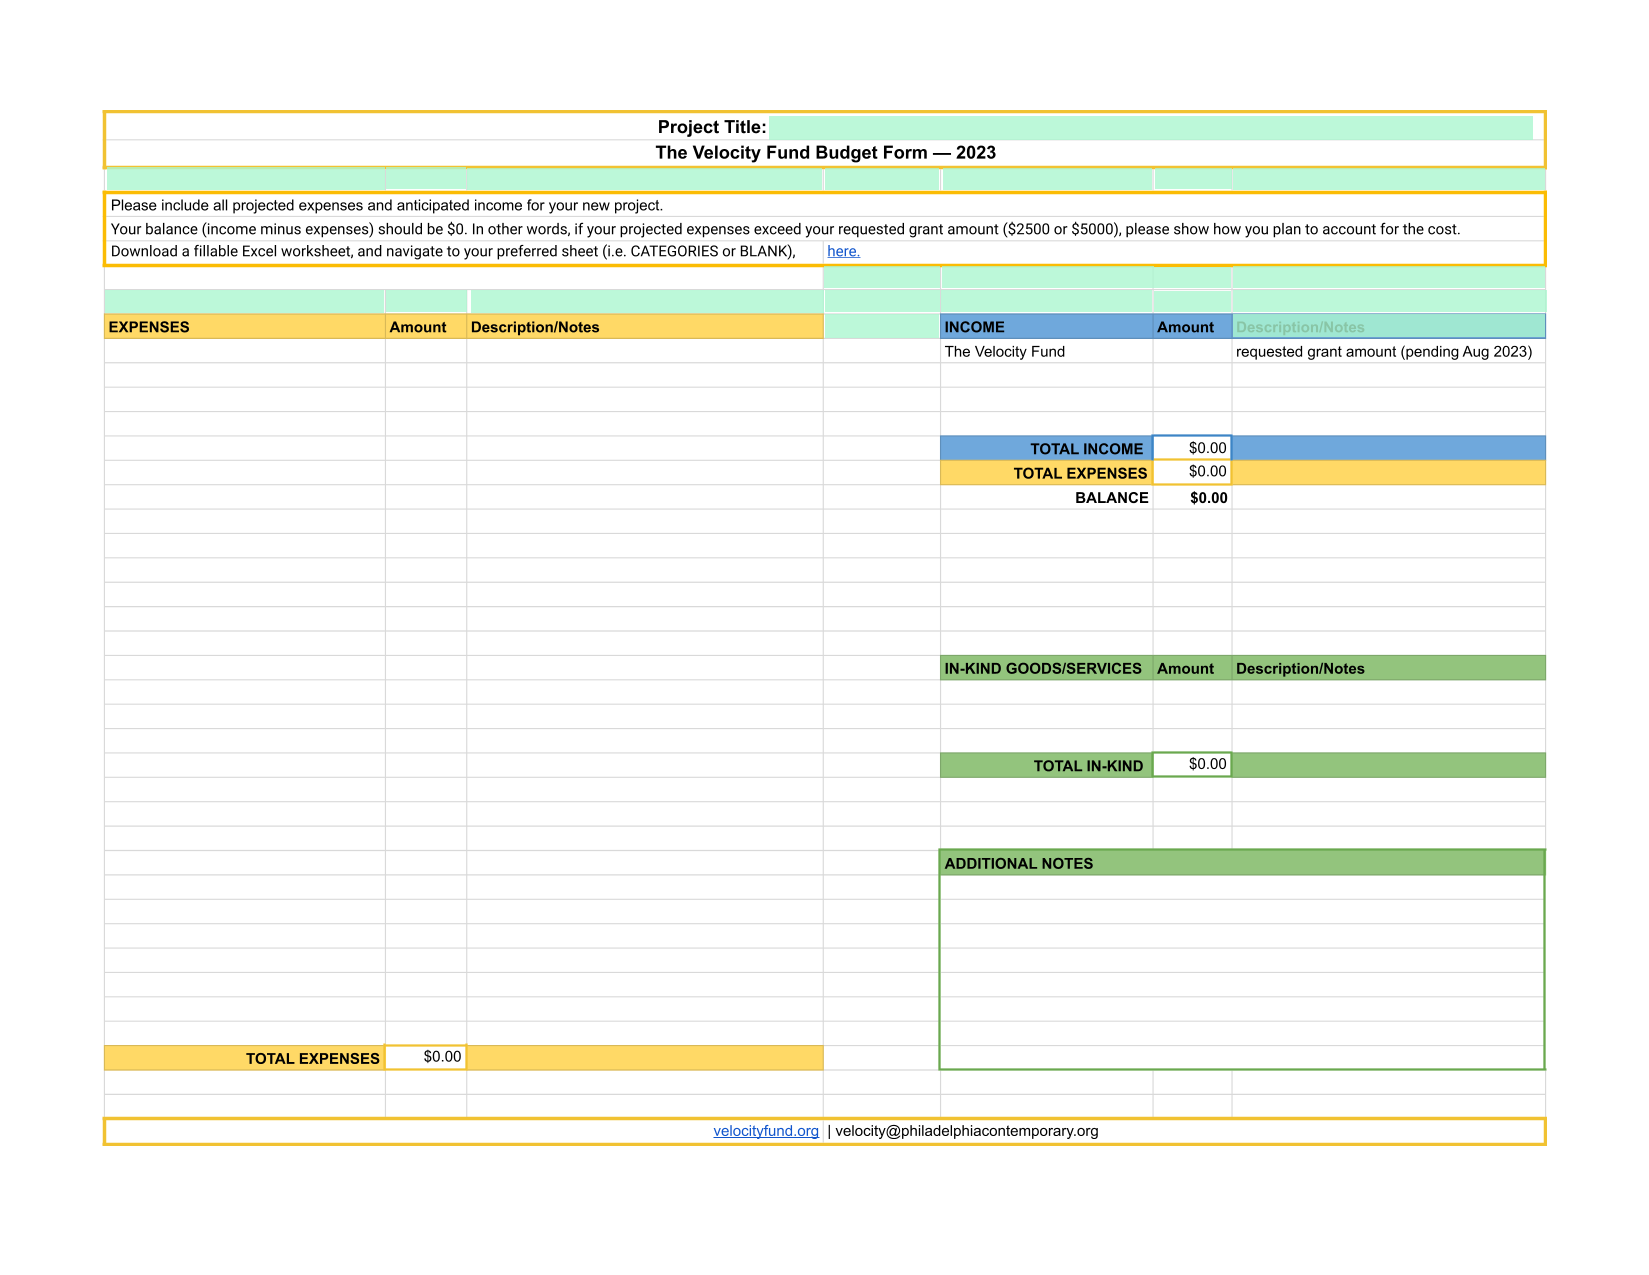The width and height of the screenshot is (1649, 1275).
Task: Open the velocityfund.org link
Action: click(x=766, y=1131)
